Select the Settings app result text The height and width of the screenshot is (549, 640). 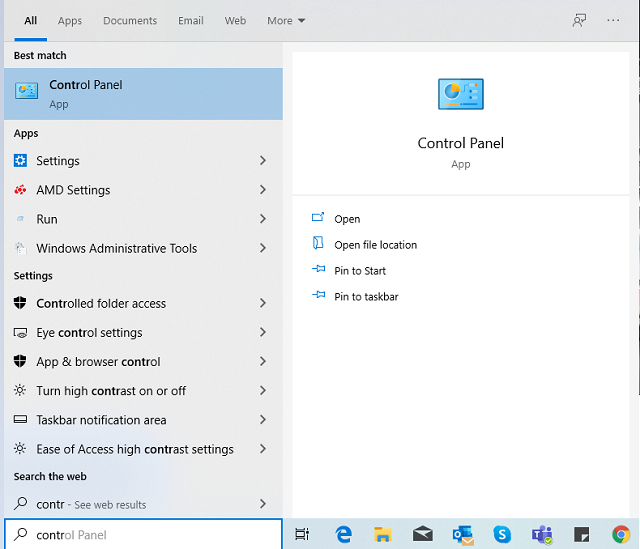[x=58, y=161]
